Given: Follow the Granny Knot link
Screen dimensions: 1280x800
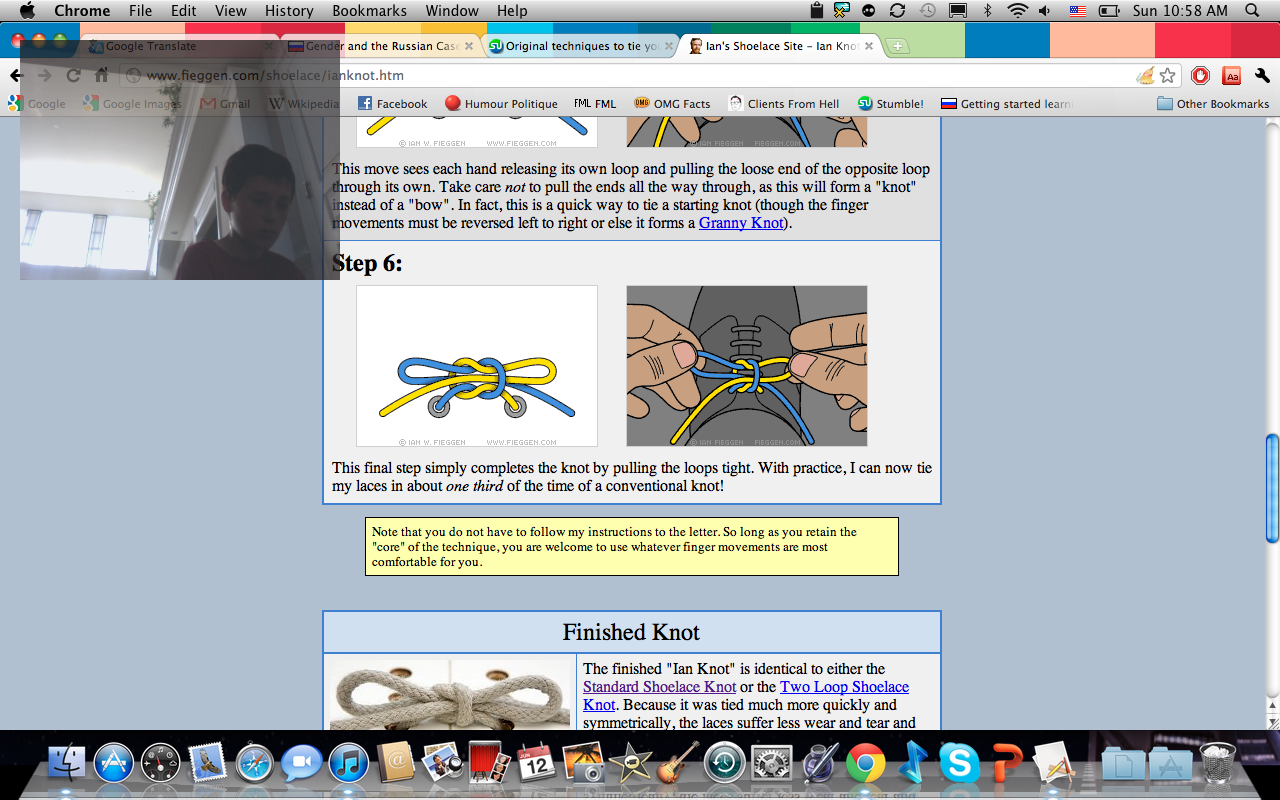Looking at the screenshot, I should tap(741, 223).
